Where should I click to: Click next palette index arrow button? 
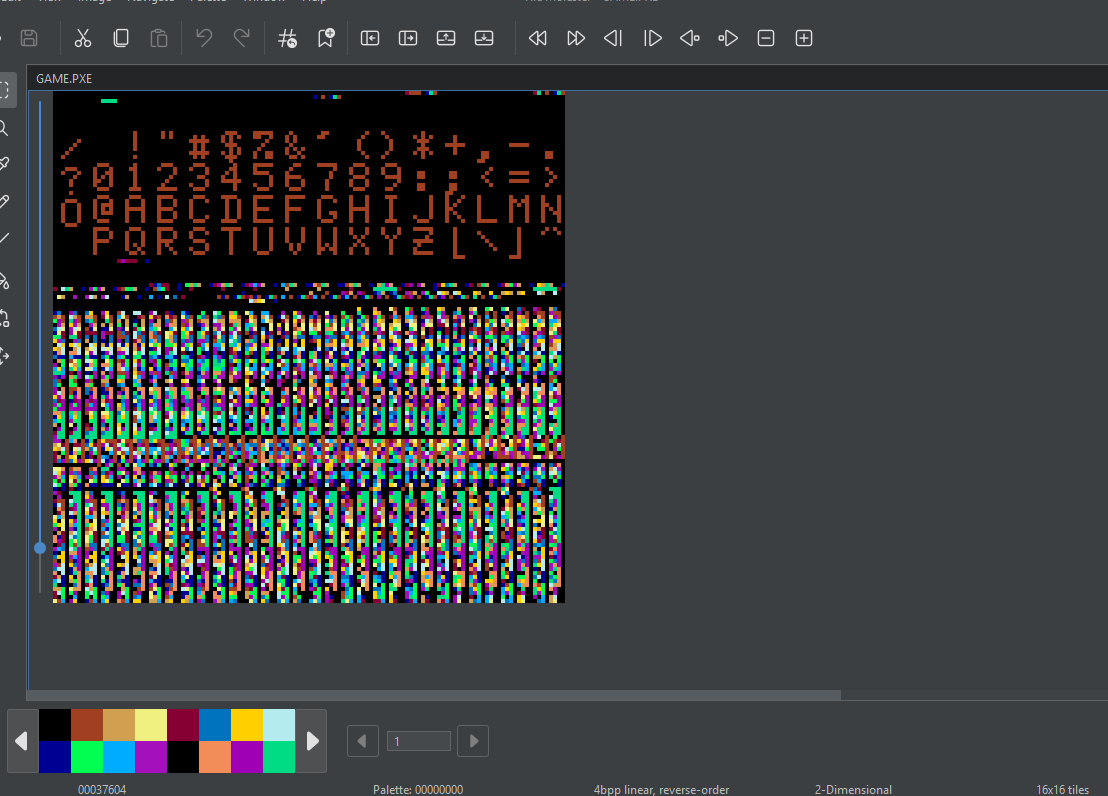click(473, 741)
